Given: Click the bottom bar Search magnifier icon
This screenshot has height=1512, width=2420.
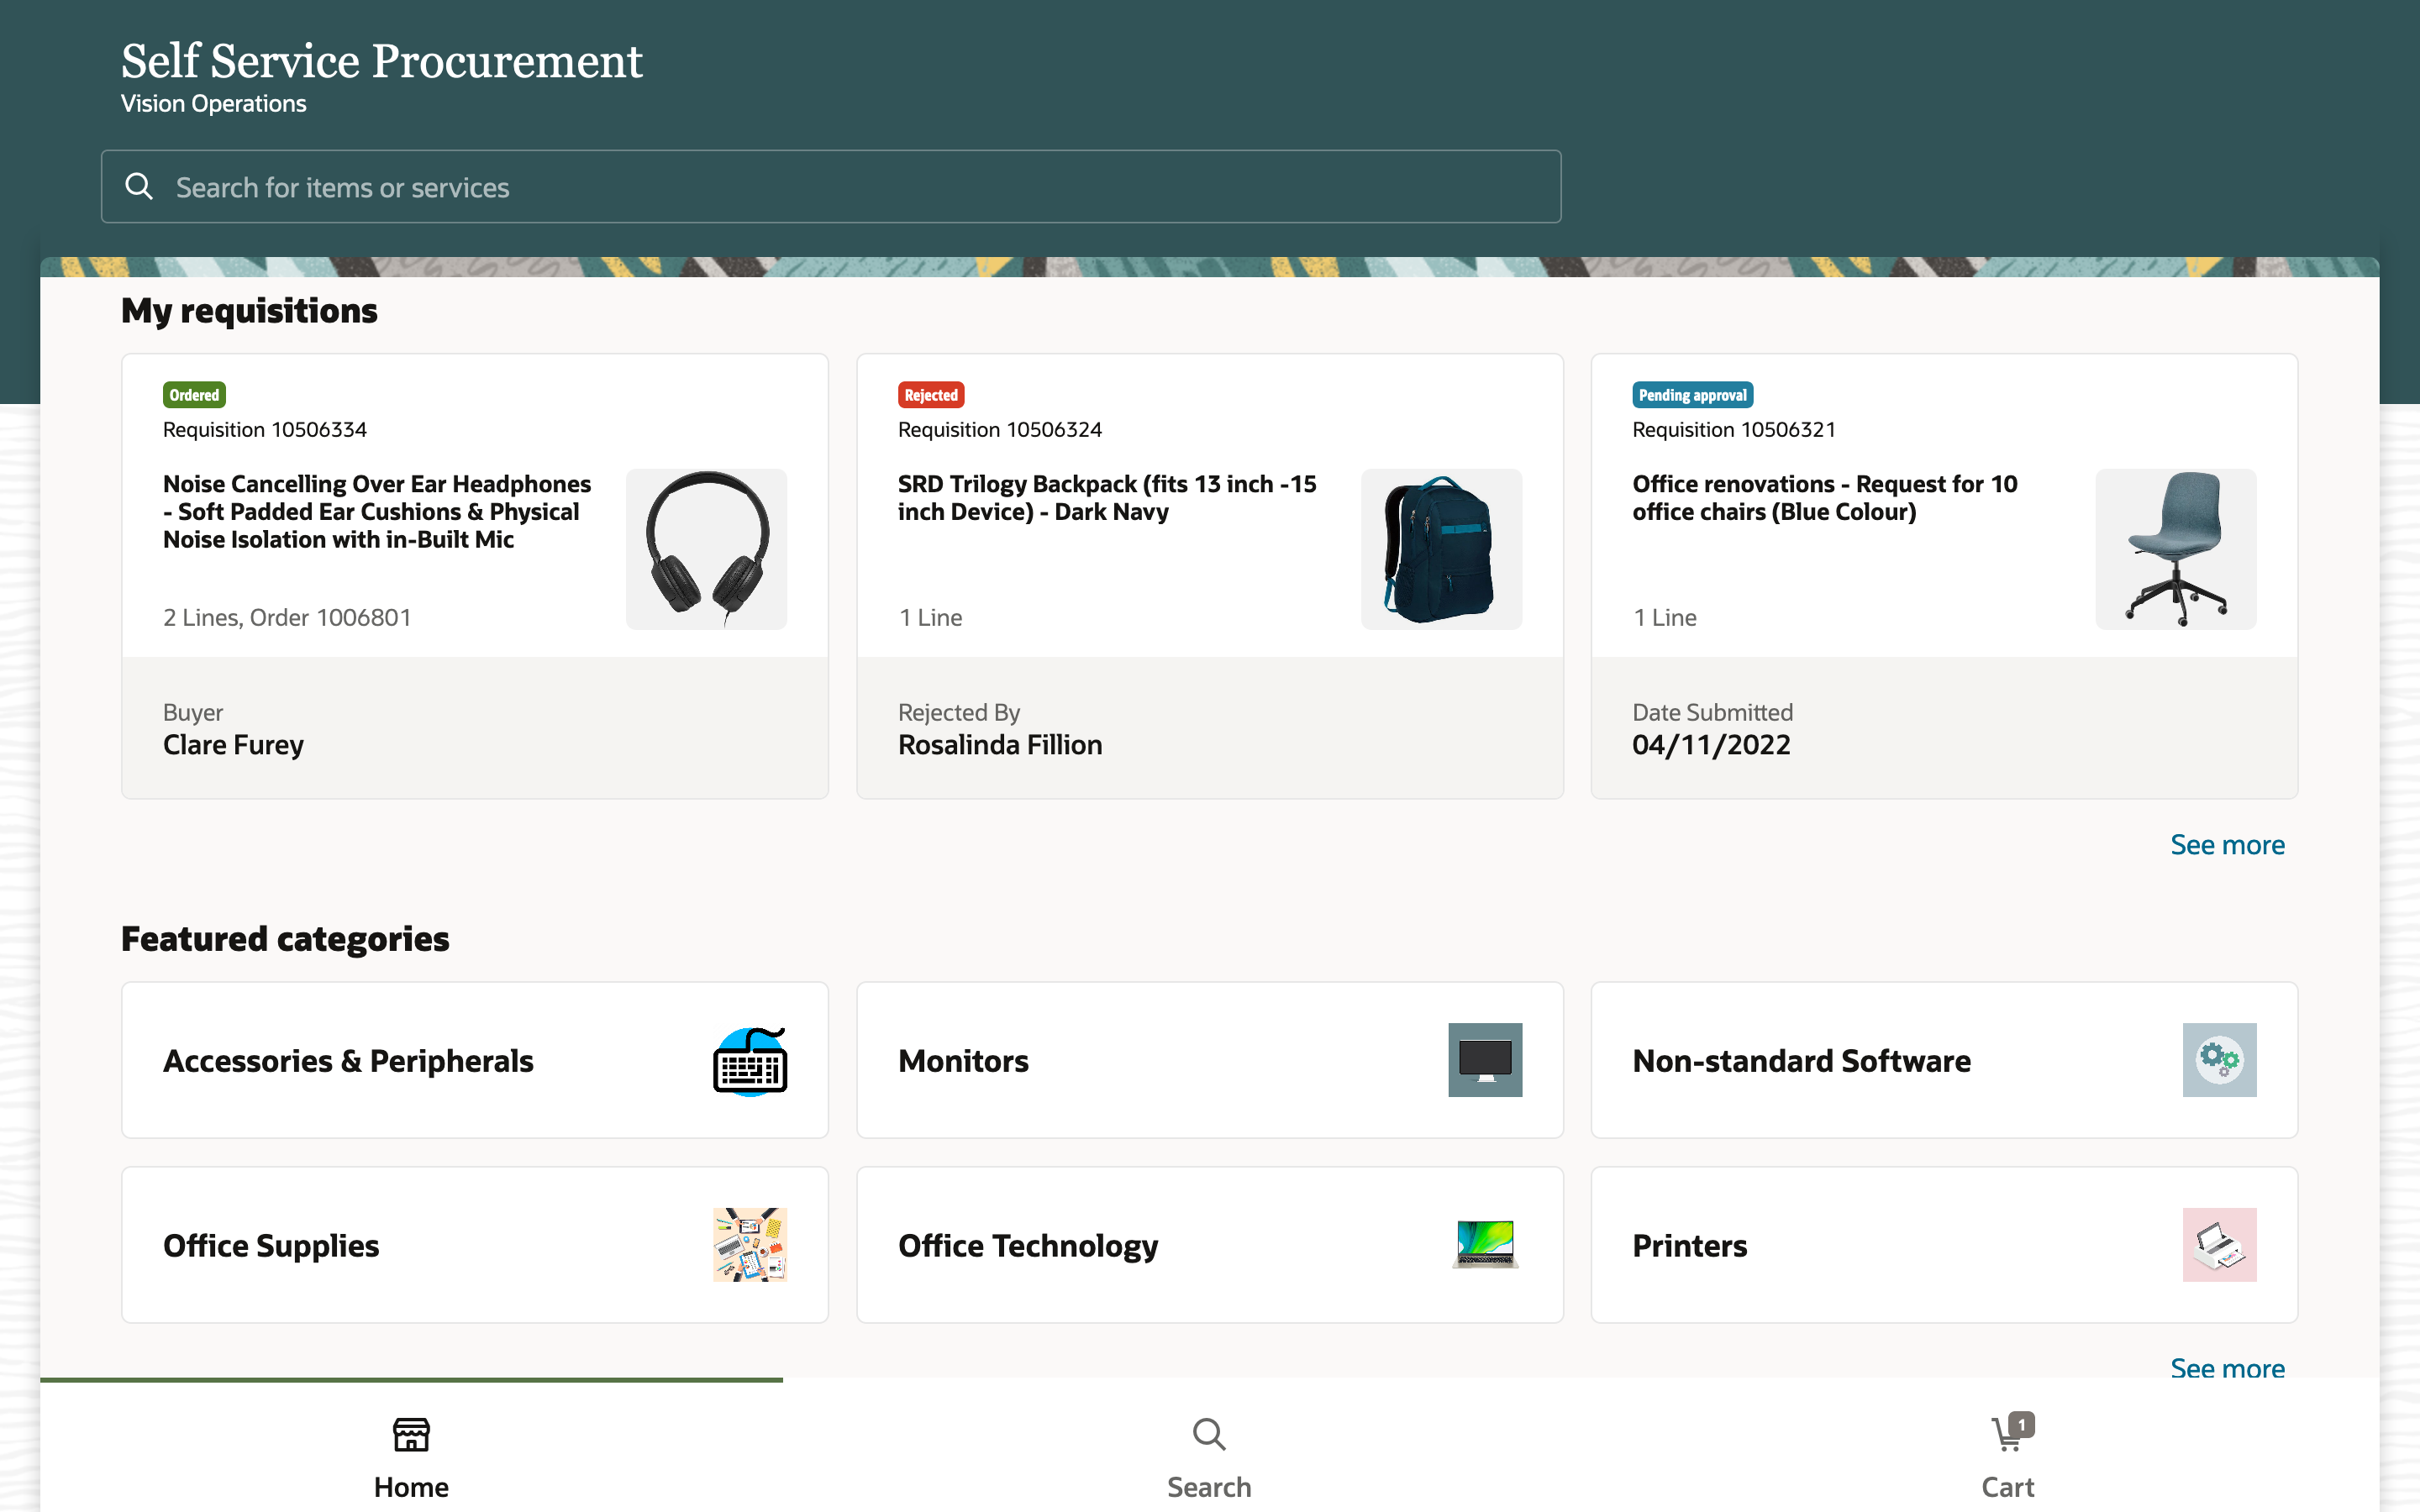Looking at the screenshot, I should [1209, 1434].
